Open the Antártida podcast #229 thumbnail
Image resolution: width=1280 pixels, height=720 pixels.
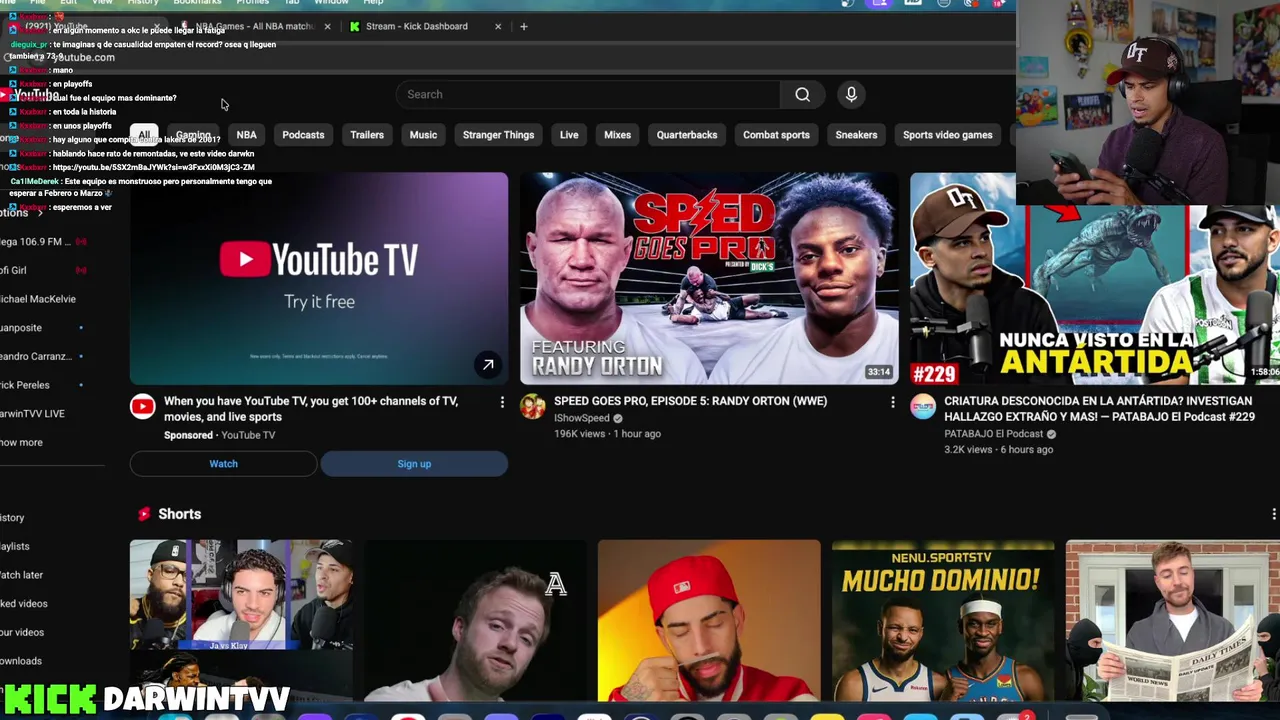pos(1095,278)
